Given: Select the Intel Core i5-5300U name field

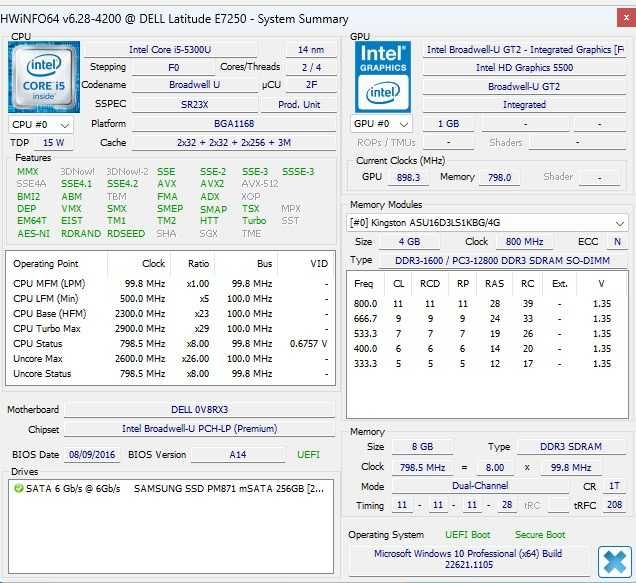Looking at the screenshot, I should point(170,49).
